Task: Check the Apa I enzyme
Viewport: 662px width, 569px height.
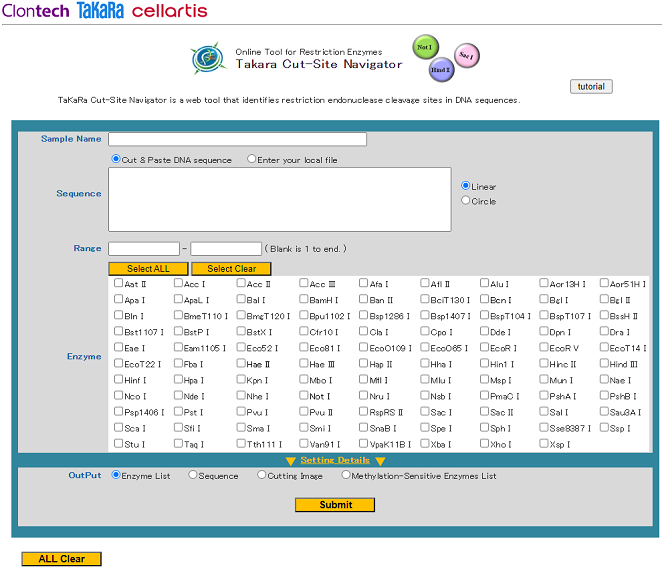Action: [119, 299]
